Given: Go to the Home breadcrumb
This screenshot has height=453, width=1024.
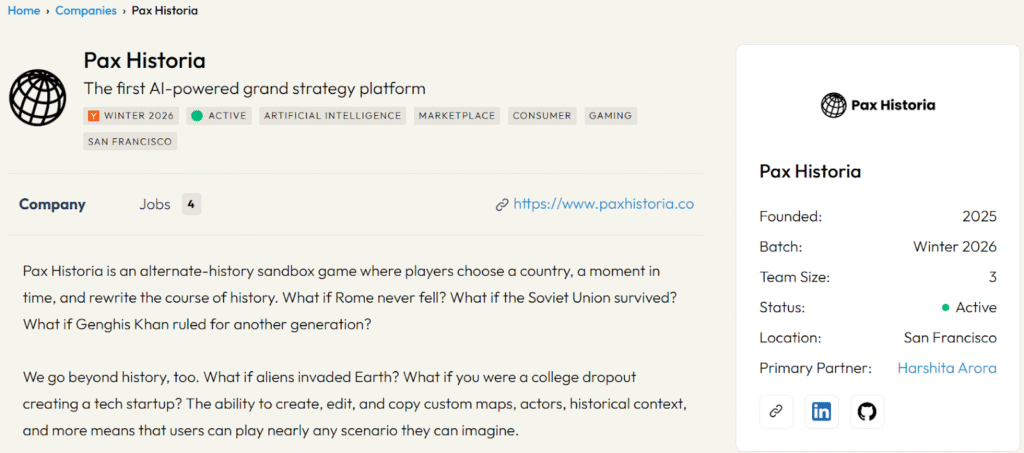Looking at the screenshot, I should click(x=23, y=11).
